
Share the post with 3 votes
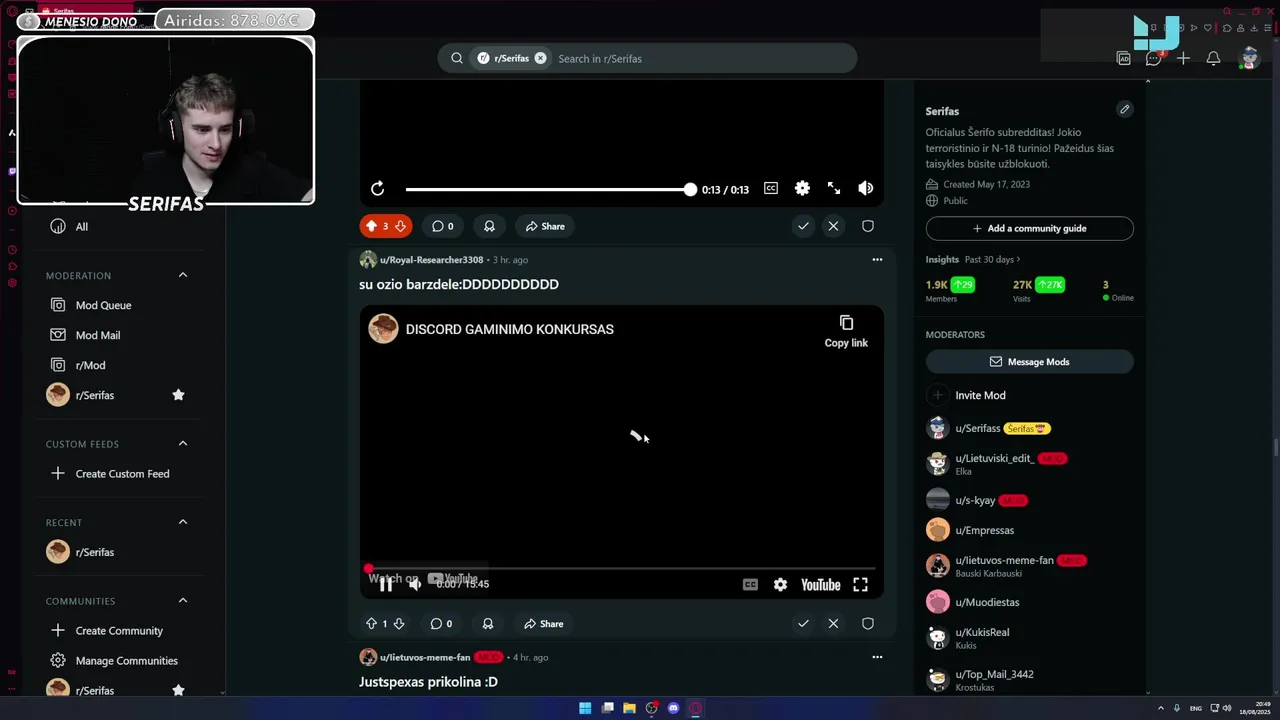tap(545, 226)
